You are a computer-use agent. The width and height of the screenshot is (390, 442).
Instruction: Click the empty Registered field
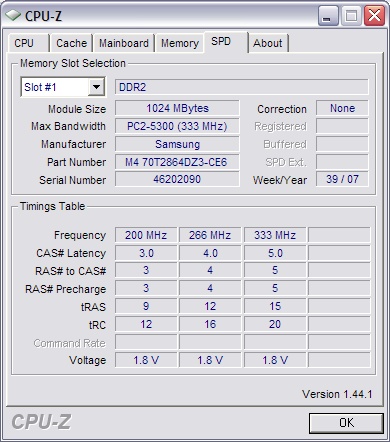pyautogui.click(x=342, y=126)
